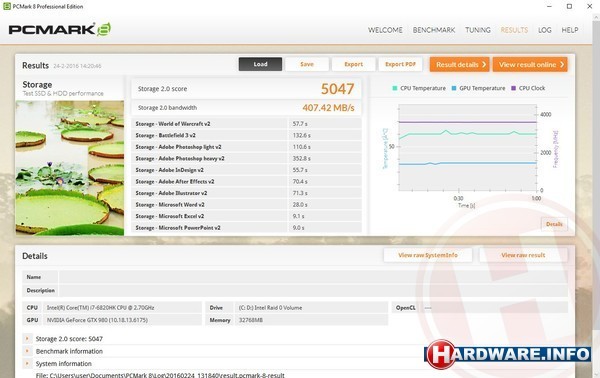Toggle the GPU Temperature legend square
The height and width of the screenshot is (378, 600).
coord(454,88)
